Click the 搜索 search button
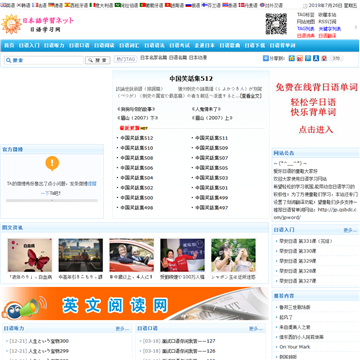The image size is (360, 360). [98, 60]
